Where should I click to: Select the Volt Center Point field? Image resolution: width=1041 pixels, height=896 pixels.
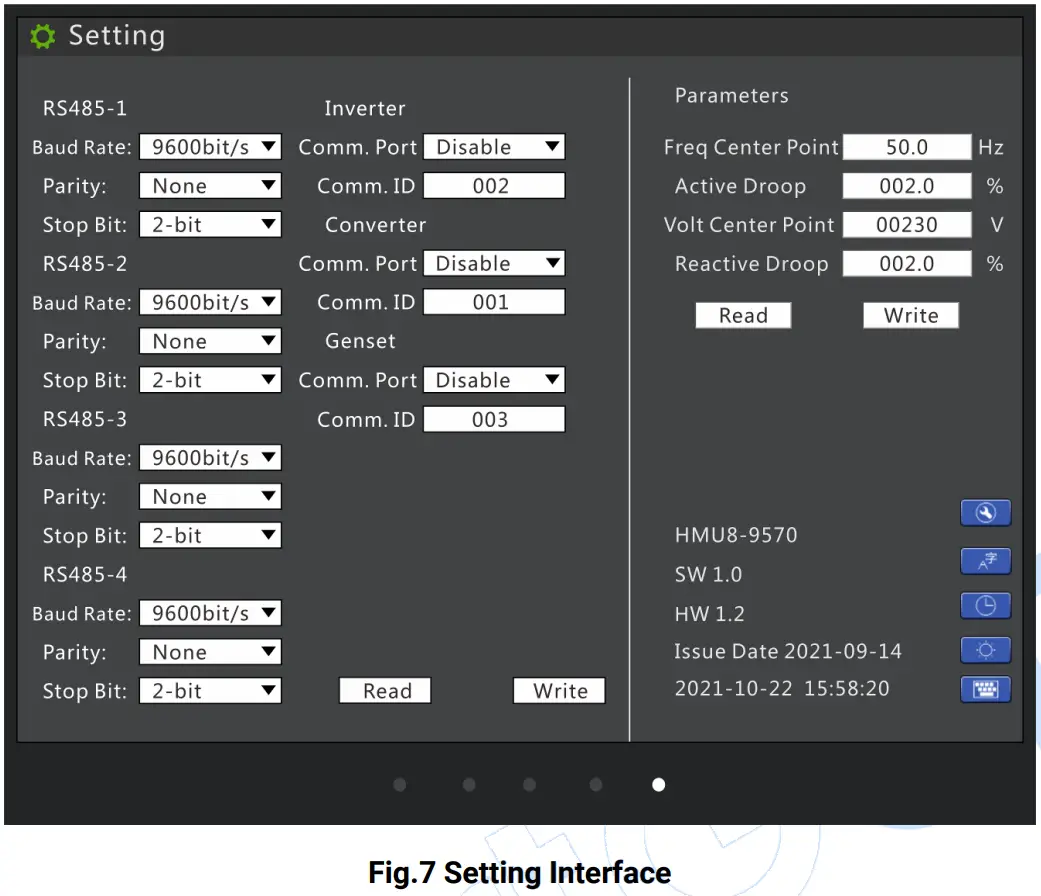click(906, 225)
